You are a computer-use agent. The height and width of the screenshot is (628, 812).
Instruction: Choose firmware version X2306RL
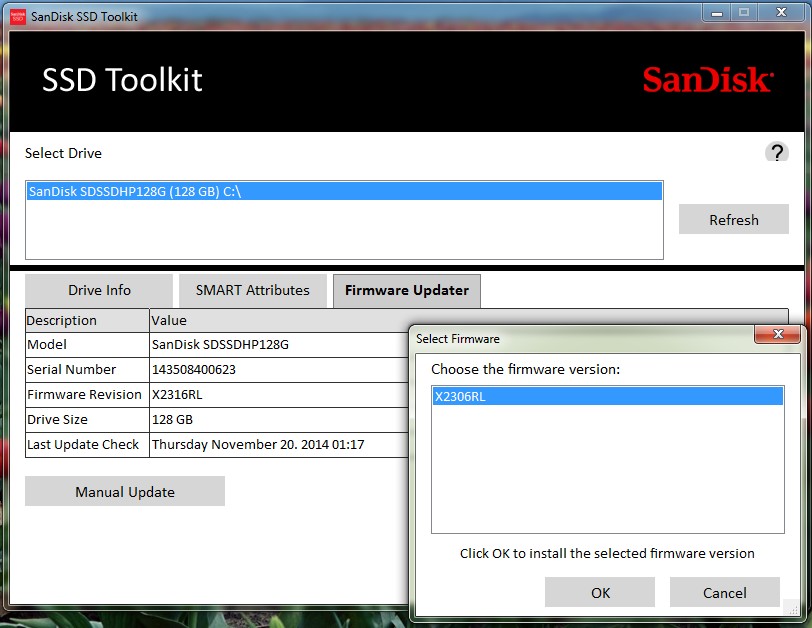coord(607,397)
